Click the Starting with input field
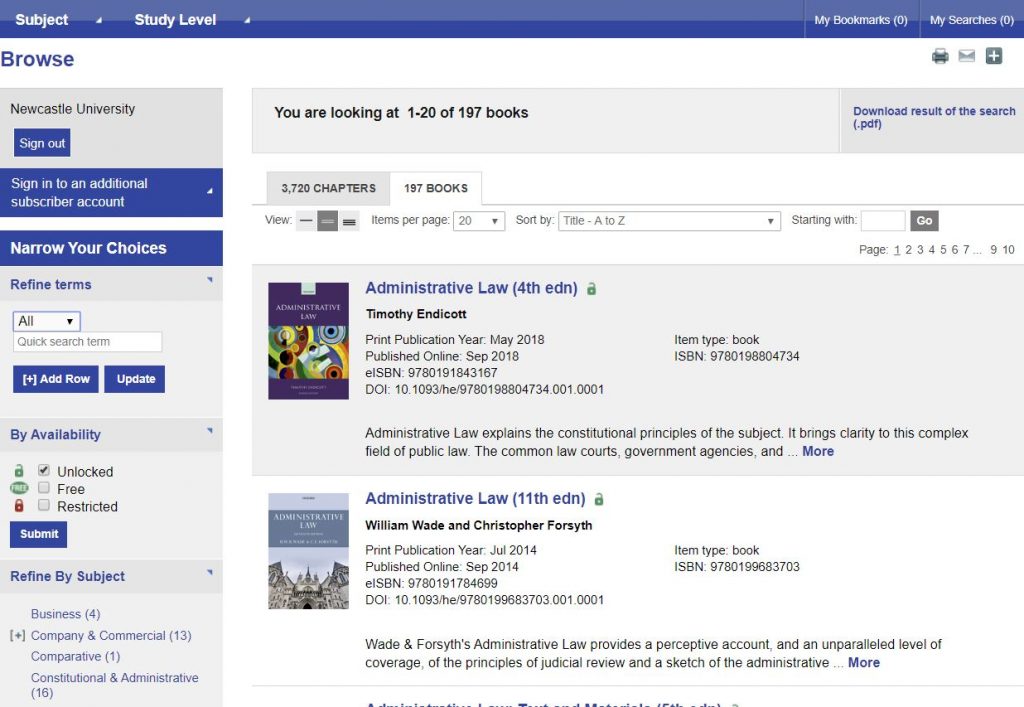This screenshot has height=707, width=1024. pos(882,221)
